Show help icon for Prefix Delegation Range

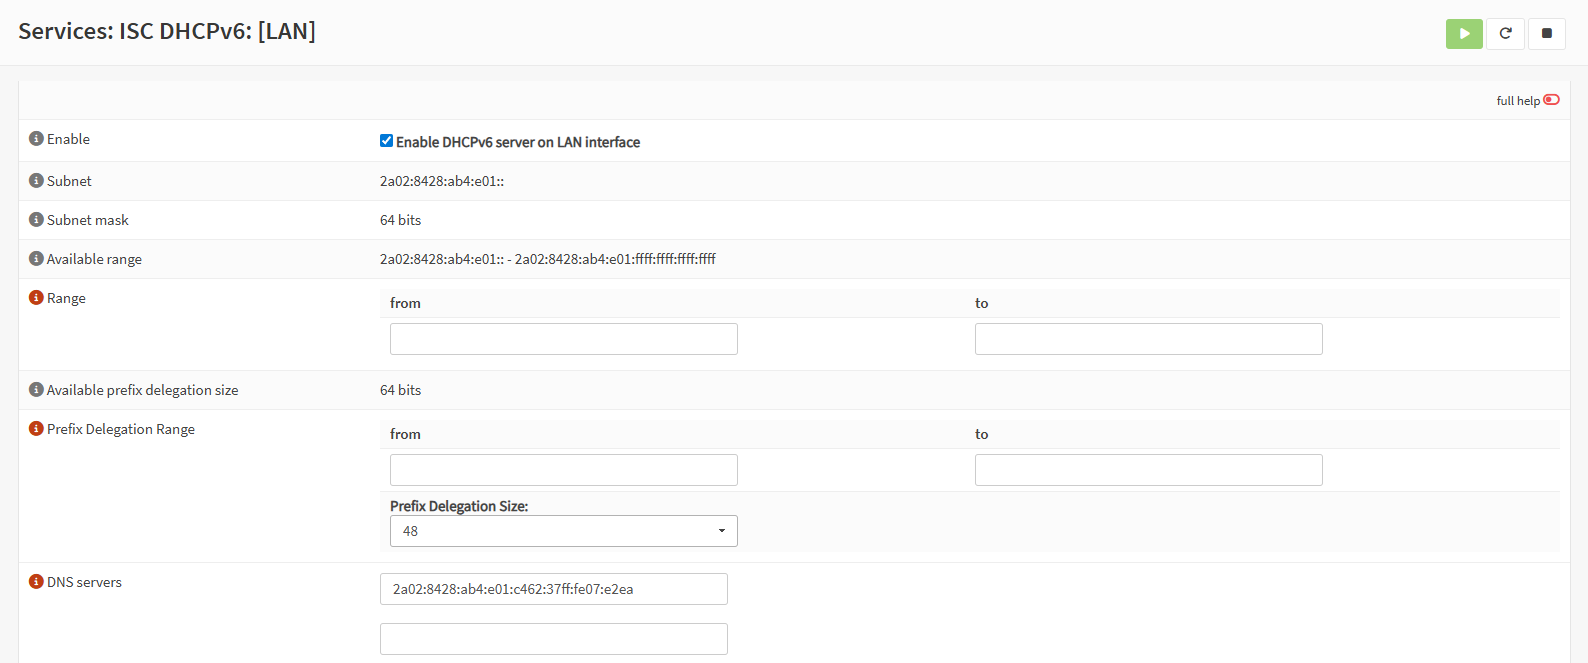[36, 429]
